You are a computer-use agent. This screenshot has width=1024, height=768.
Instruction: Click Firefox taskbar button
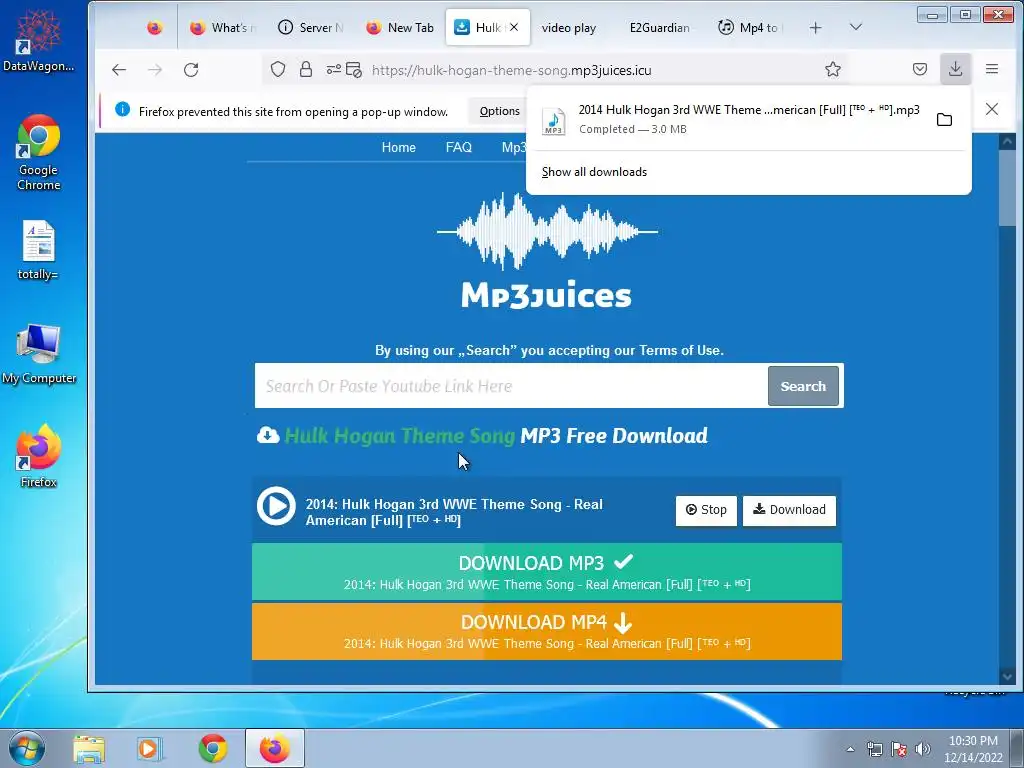pos(275,748)
